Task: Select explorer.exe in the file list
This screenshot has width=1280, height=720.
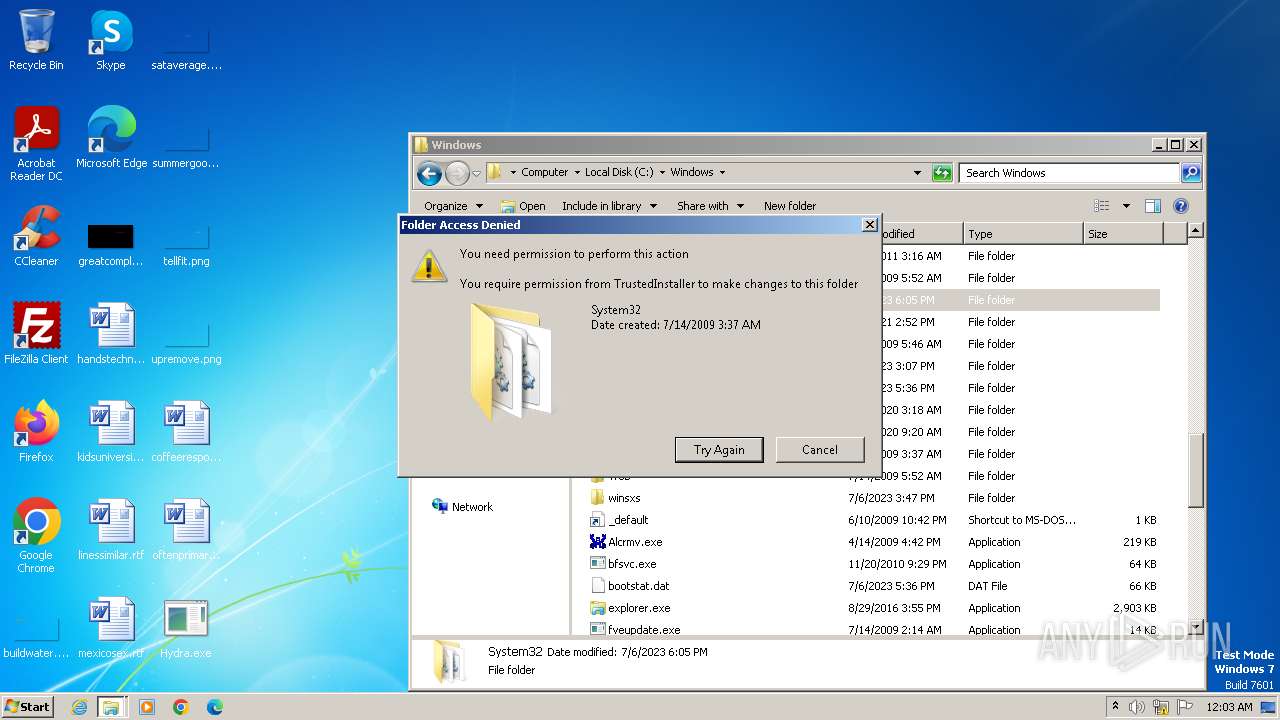Action: 630,608
